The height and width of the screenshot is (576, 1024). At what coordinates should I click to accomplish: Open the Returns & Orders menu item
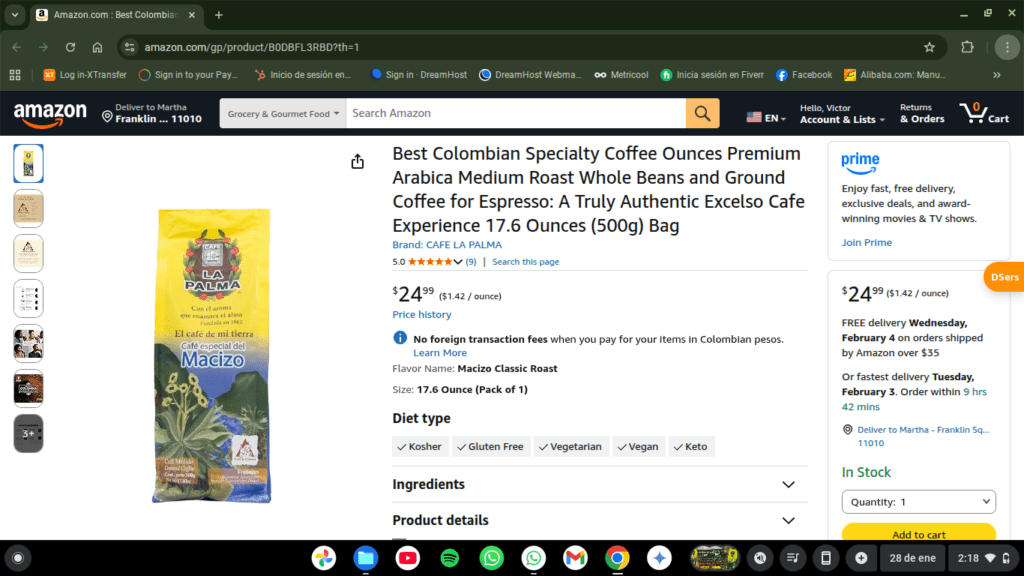(921, 114)
